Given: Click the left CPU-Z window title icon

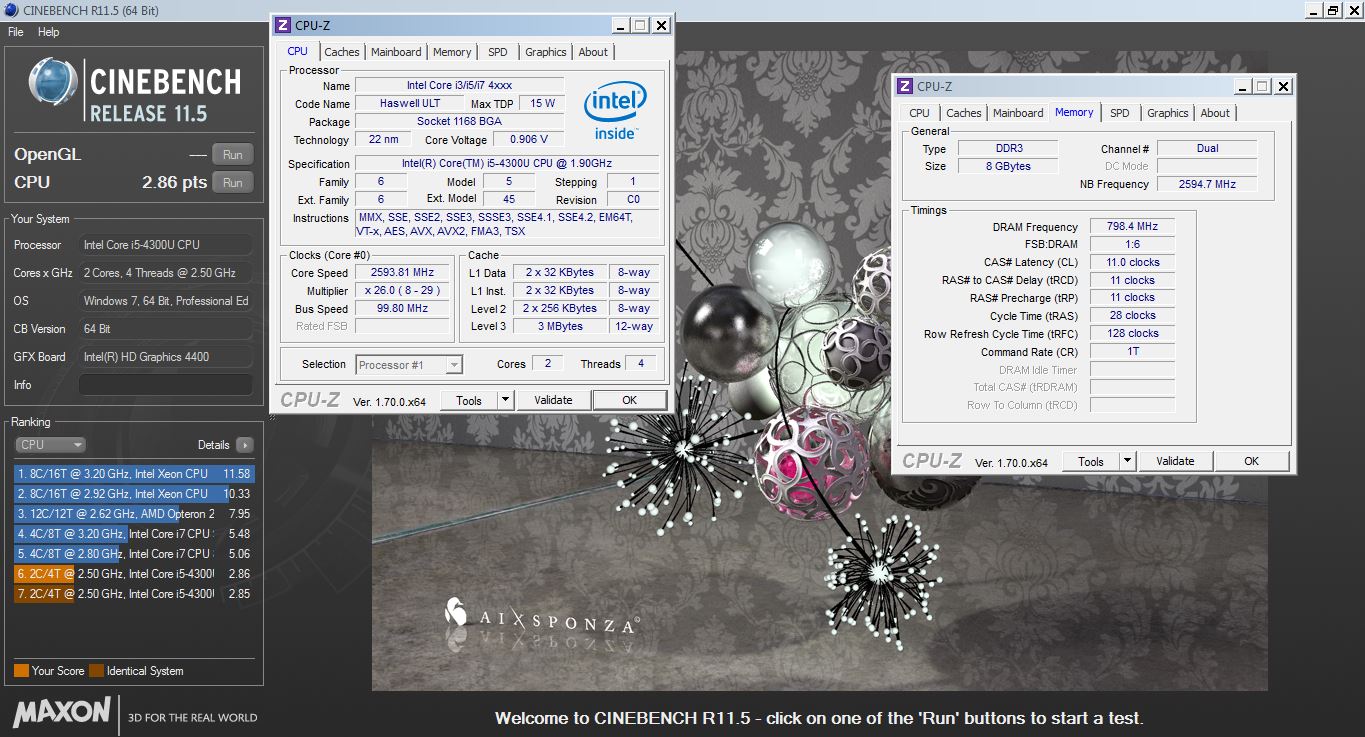Looking at the screenshot, I should [283, 25].
